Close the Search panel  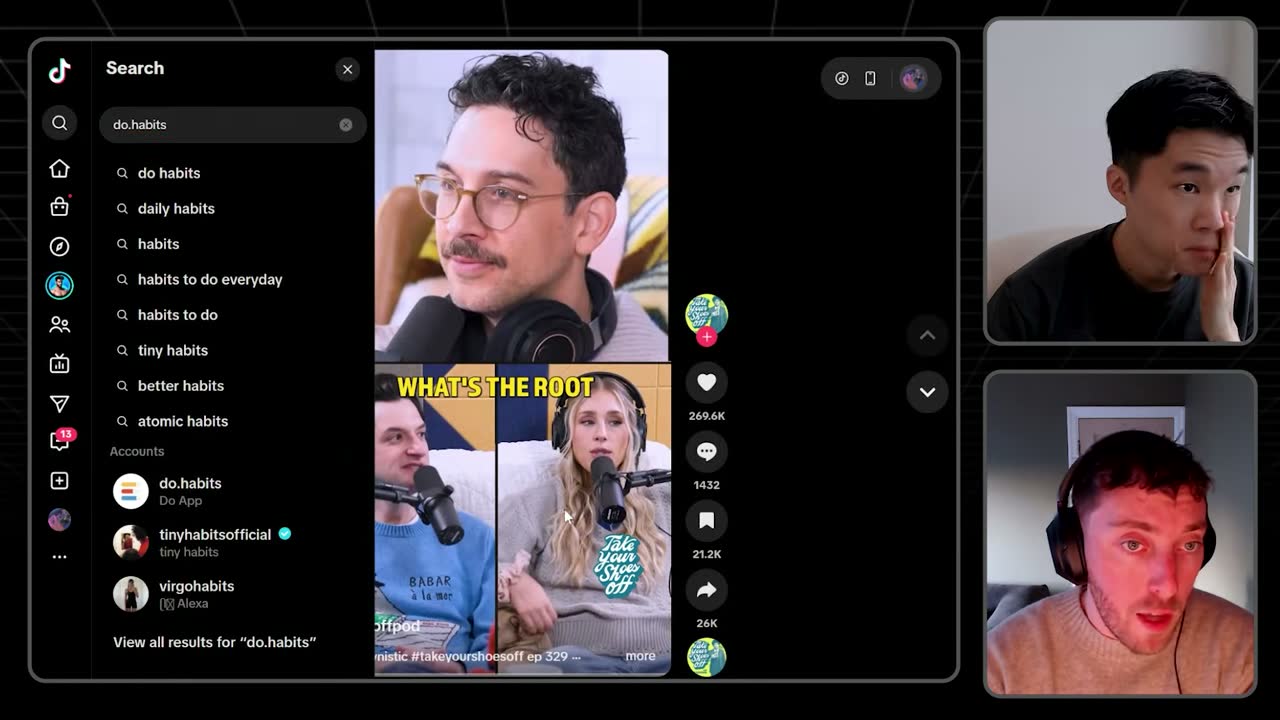click(347, 69)
